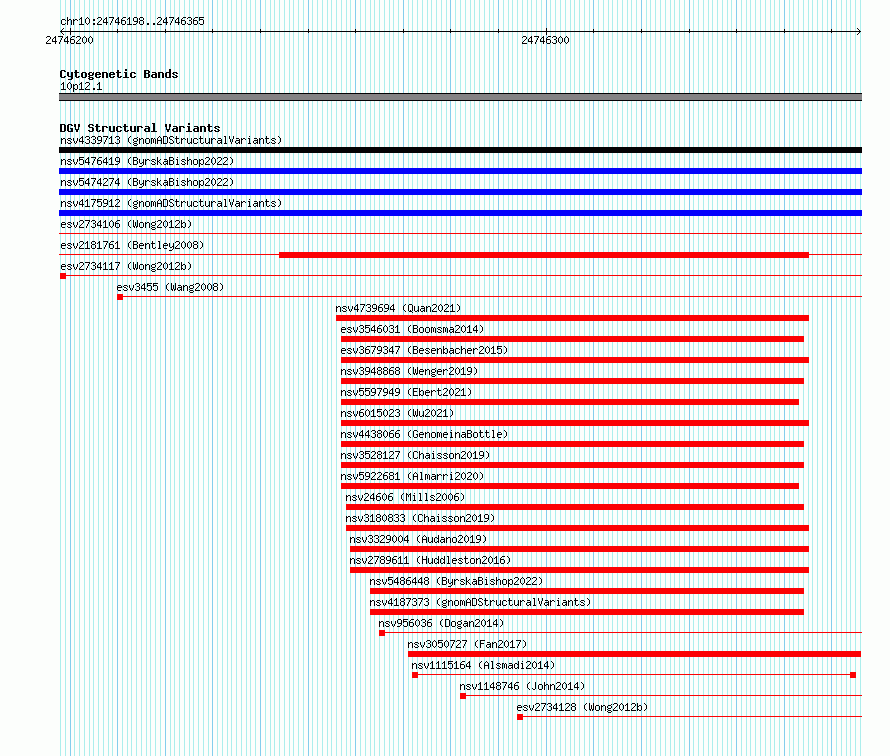Select nsv5486448 (ByrskaBishop2022) label
This screenshot has width=890, height=756.
pos(456,581)
